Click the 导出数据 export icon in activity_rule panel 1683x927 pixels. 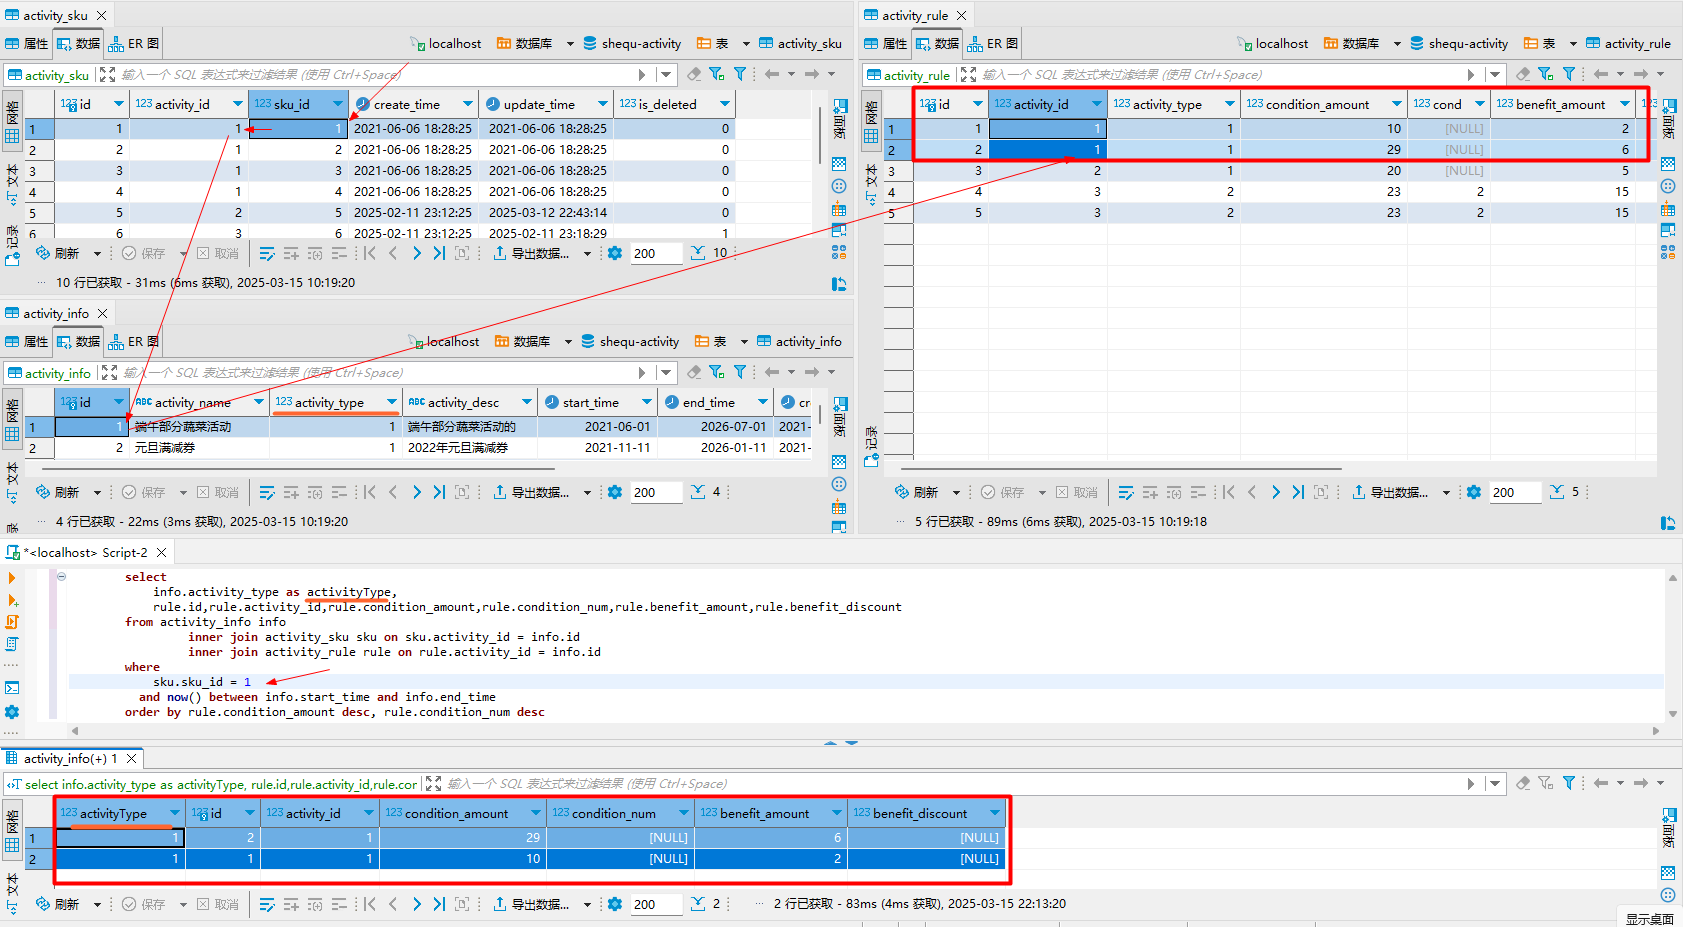[1358, 491]
